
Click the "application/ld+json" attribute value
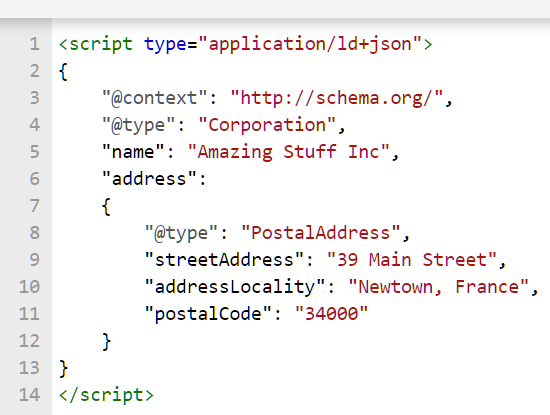[310, 44]
